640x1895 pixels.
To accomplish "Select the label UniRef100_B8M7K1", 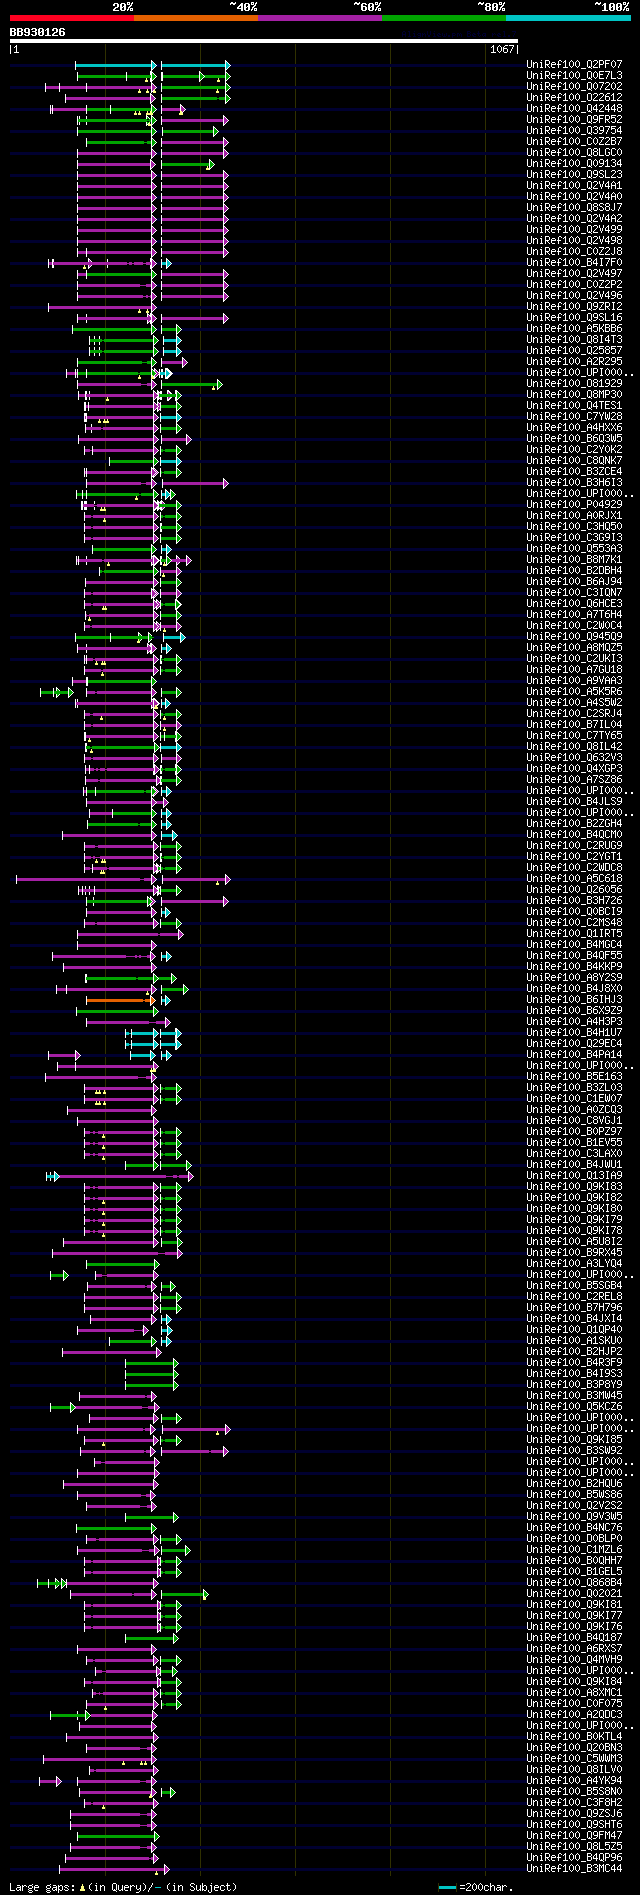I will (x=574, y=560).
